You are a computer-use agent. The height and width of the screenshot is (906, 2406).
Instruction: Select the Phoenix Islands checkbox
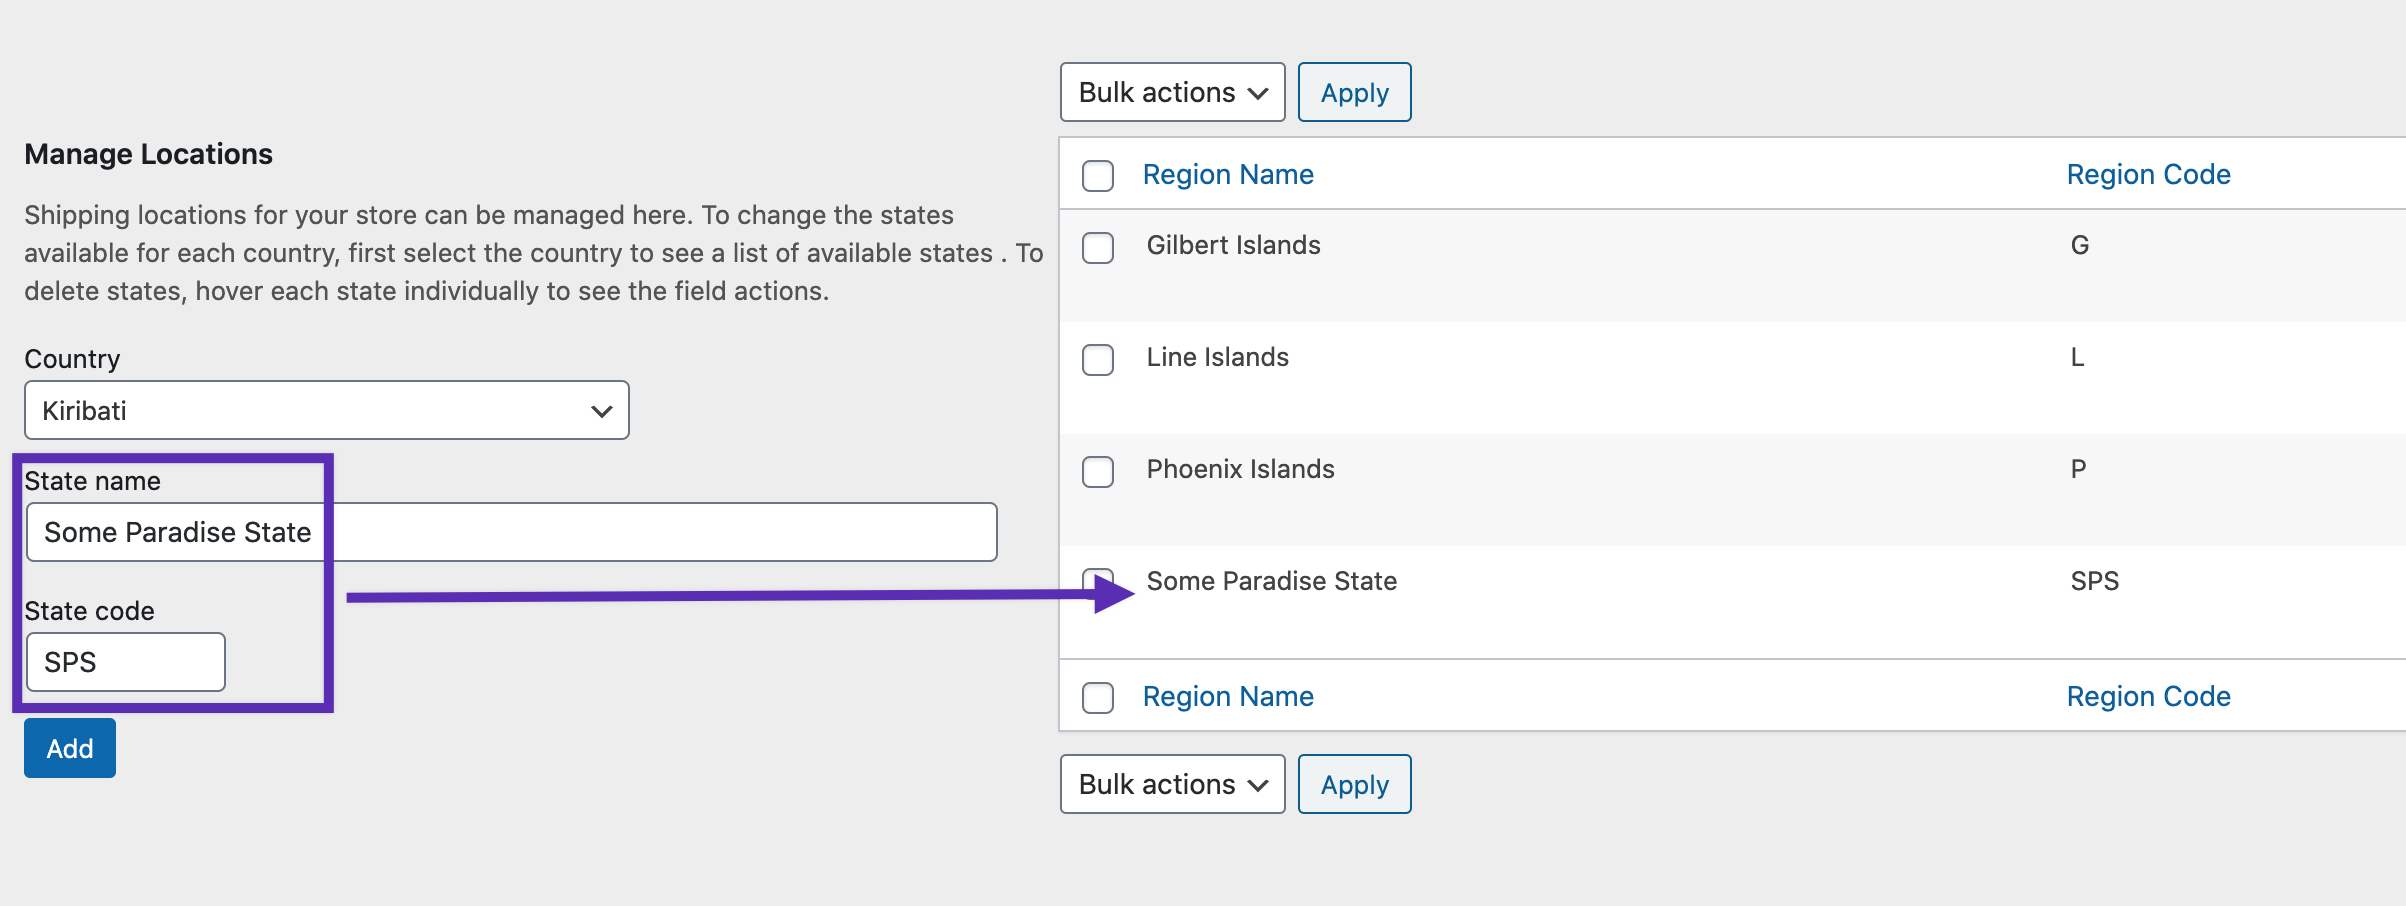pos(1097,473)
